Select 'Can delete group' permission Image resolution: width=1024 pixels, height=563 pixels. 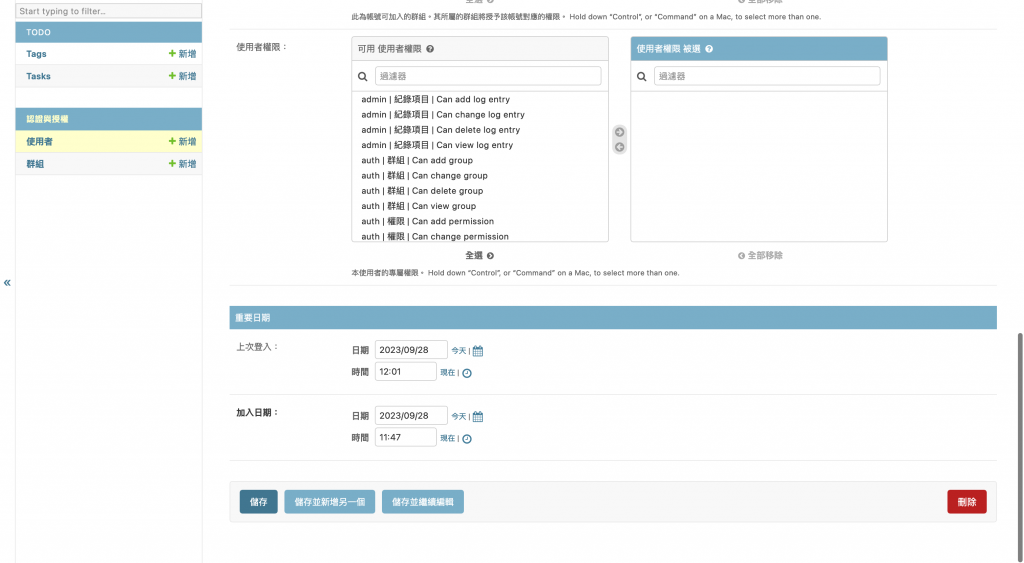point(480,191)
